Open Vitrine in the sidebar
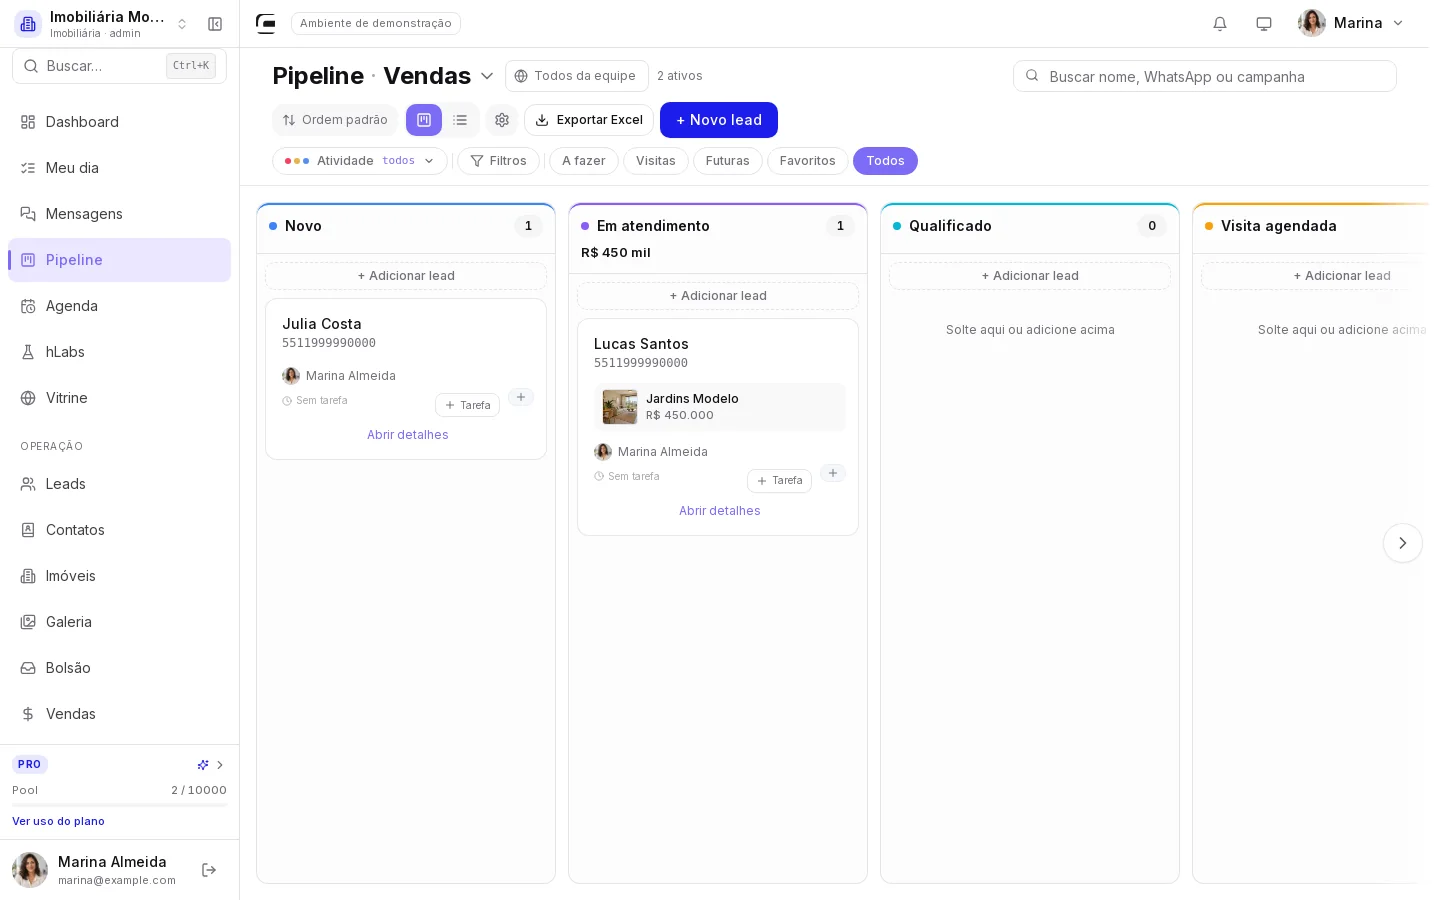 pyautogui.click(x=119, y=398)
